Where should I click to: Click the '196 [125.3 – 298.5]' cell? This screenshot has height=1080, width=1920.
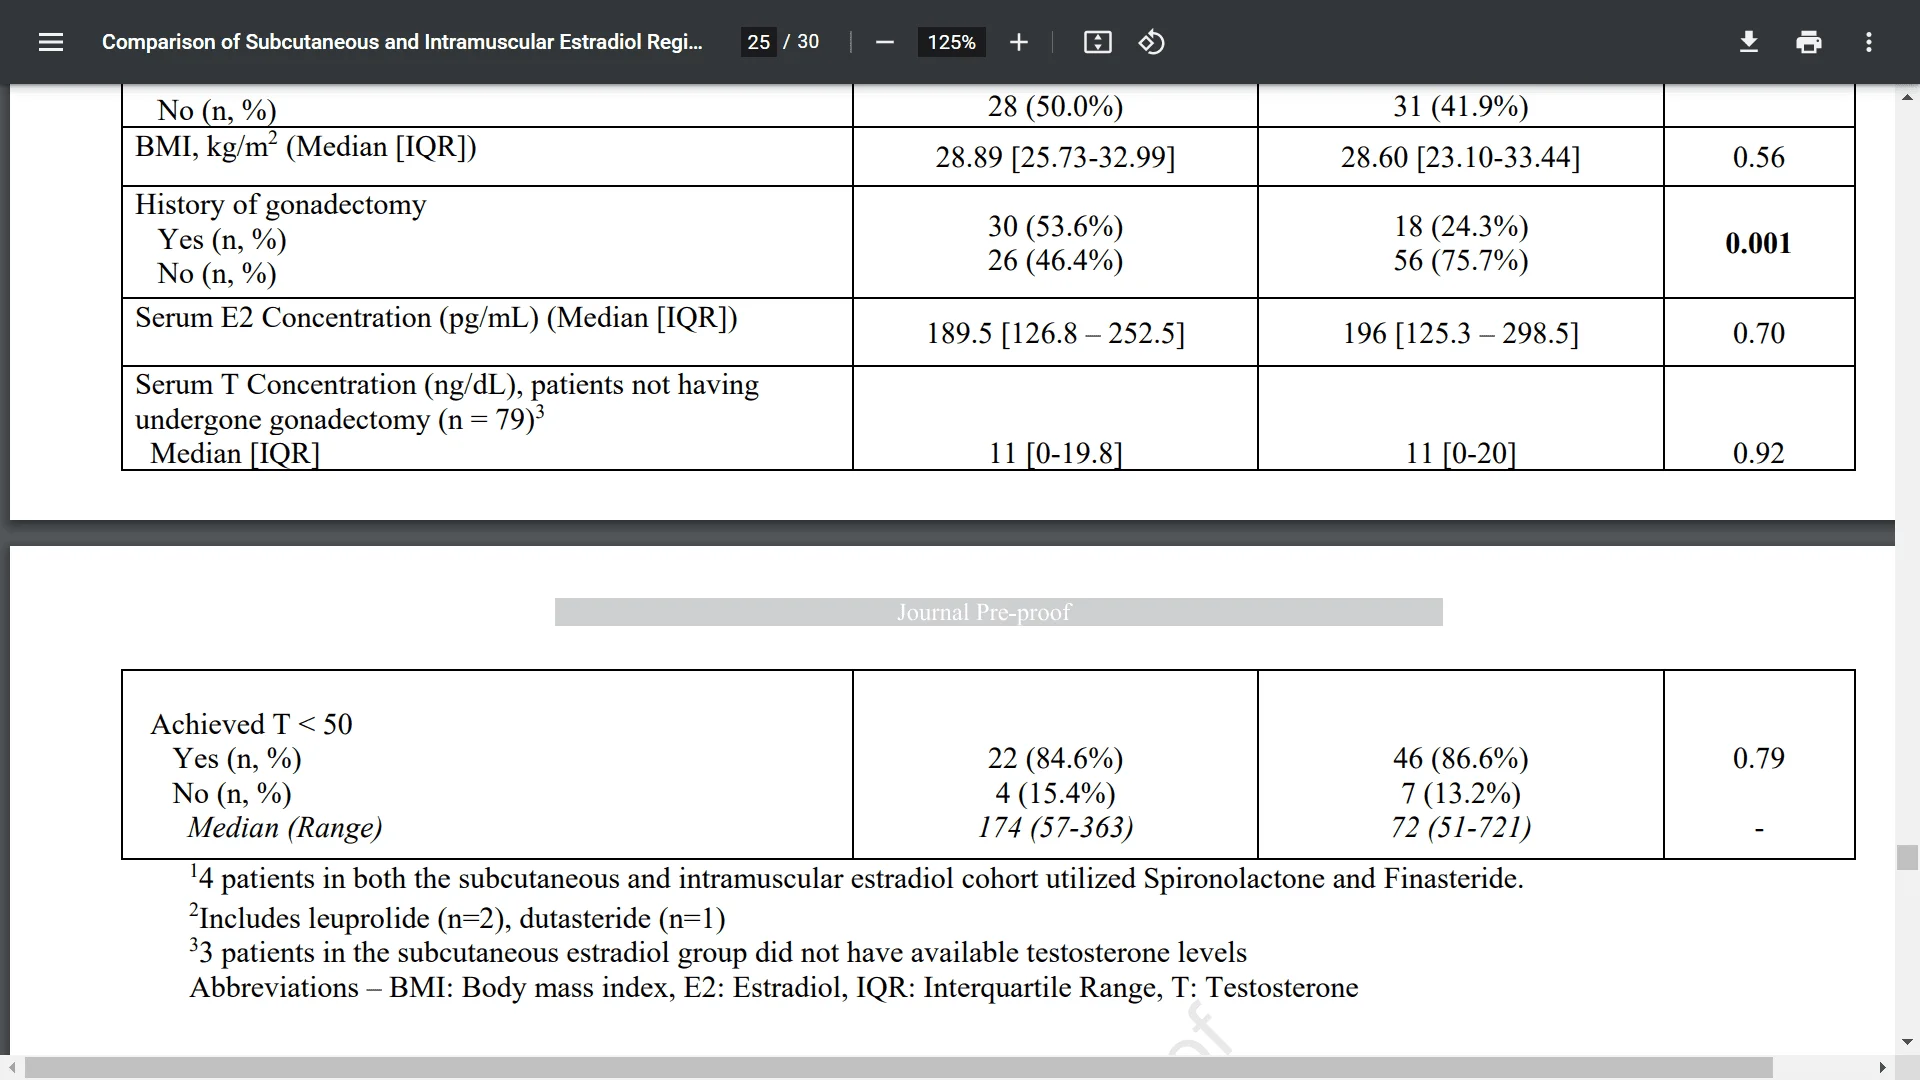(1460, 333)
